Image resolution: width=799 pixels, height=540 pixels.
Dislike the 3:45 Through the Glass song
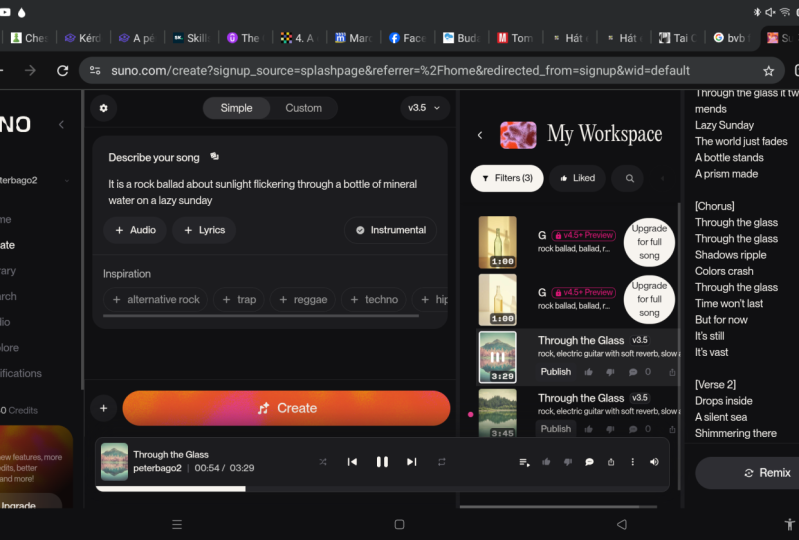(x=610, y=429)
